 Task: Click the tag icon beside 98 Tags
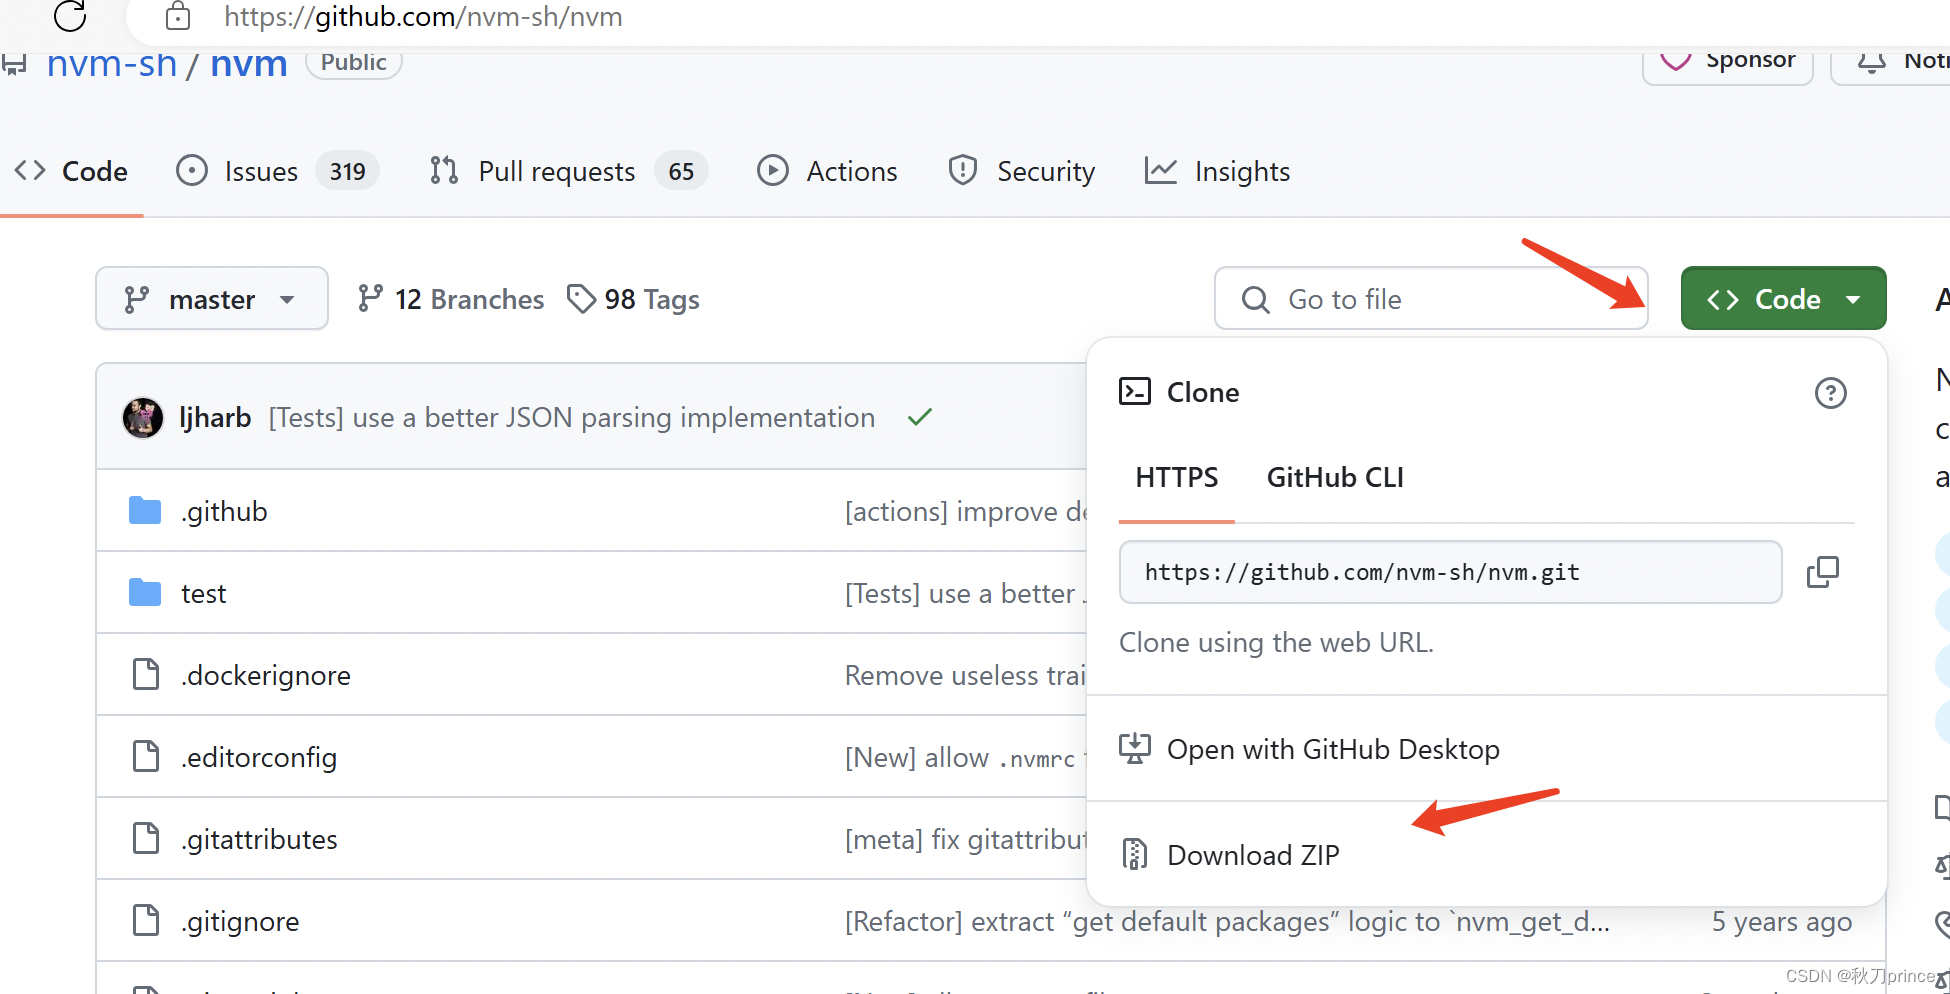pyautogui.click(x=581, y=298)
